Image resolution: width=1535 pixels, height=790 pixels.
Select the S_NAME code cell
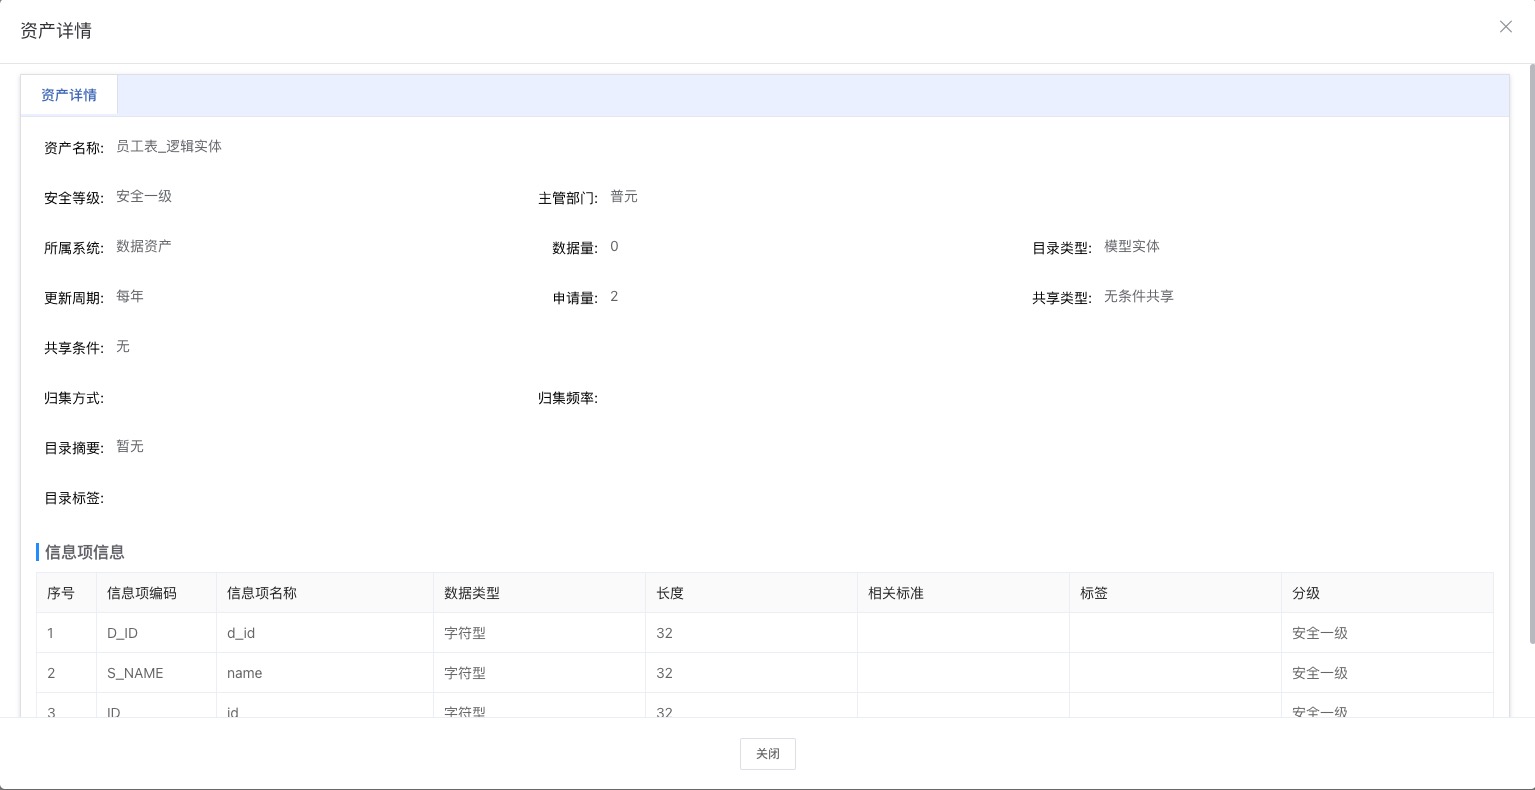click(x=157, y=673)
